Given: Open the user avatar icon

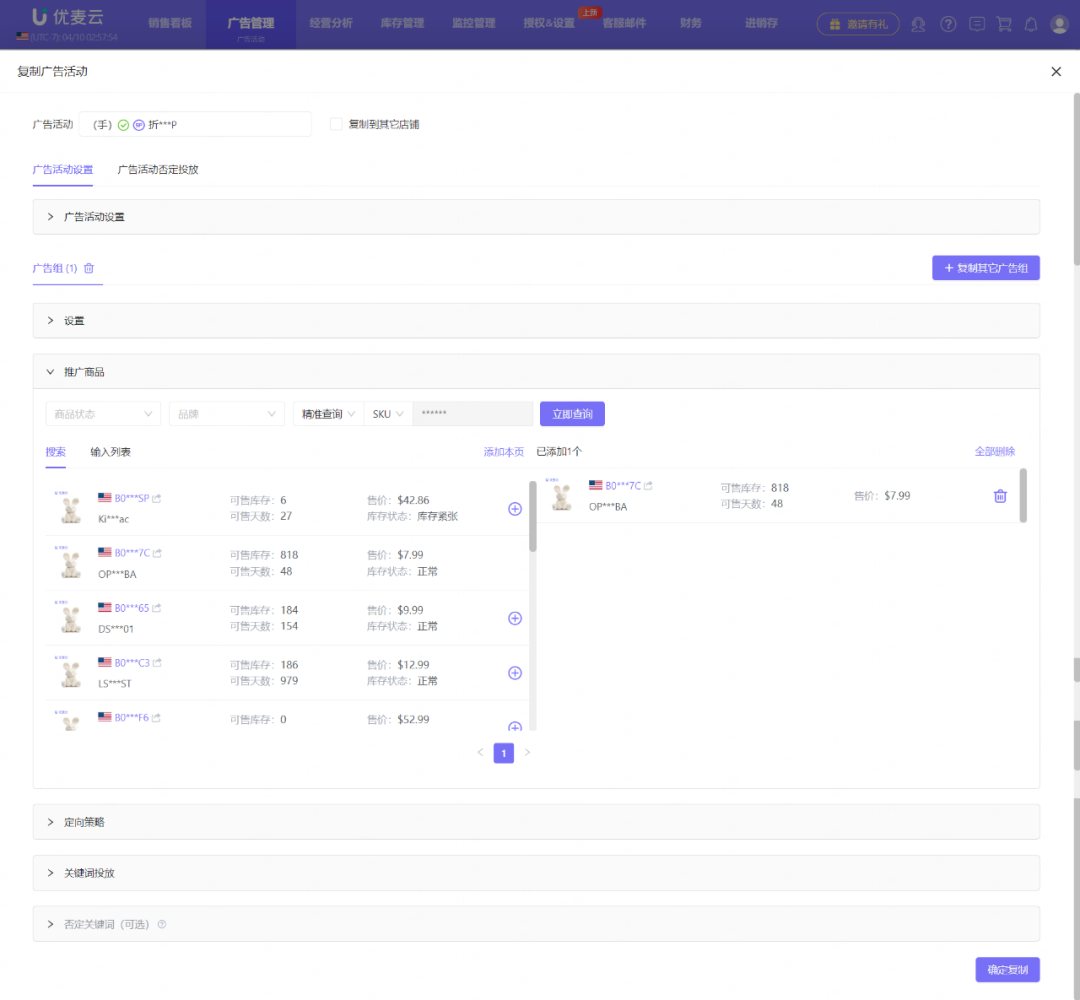Looking at the screenshot, I should (1059, 25).
